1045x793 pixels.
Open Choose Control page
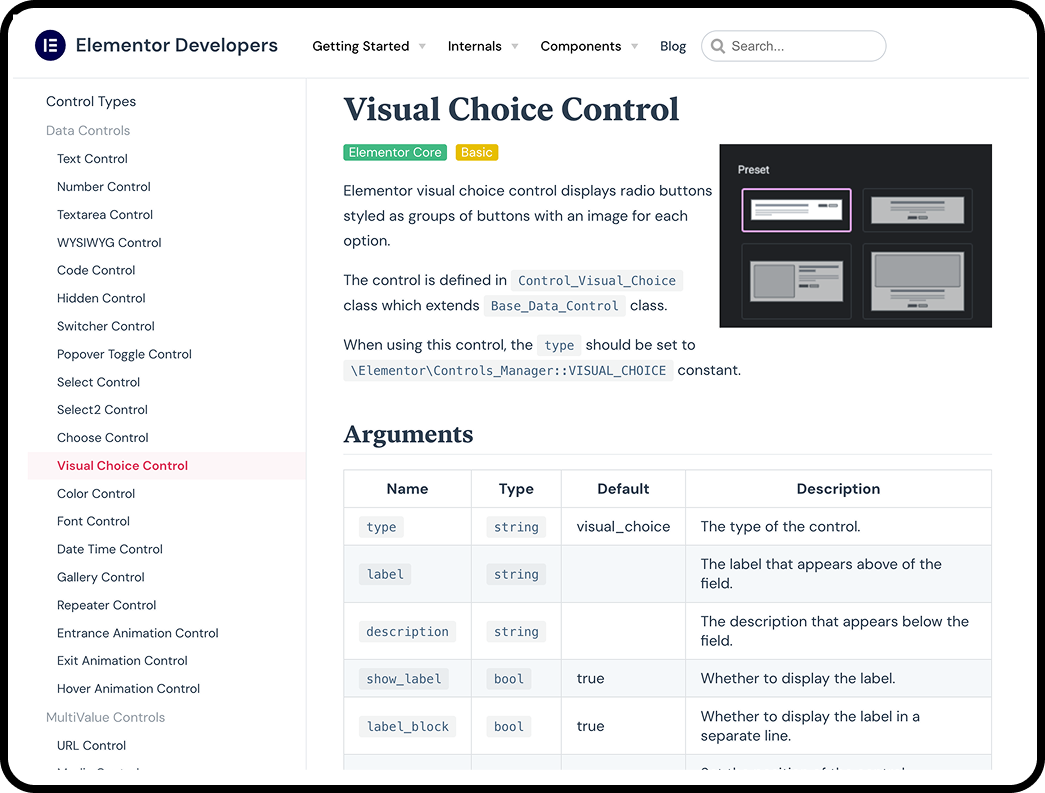tap(103, 437)
